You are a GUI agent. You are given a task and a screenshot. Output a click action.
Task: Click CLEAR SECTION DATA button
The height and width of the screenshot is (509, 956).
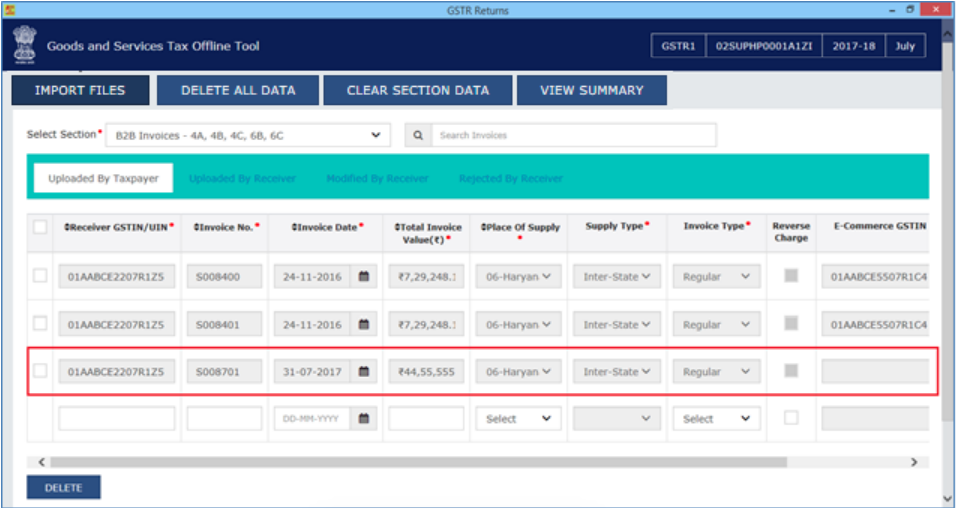pyautogui.click(x=418, y=90)
